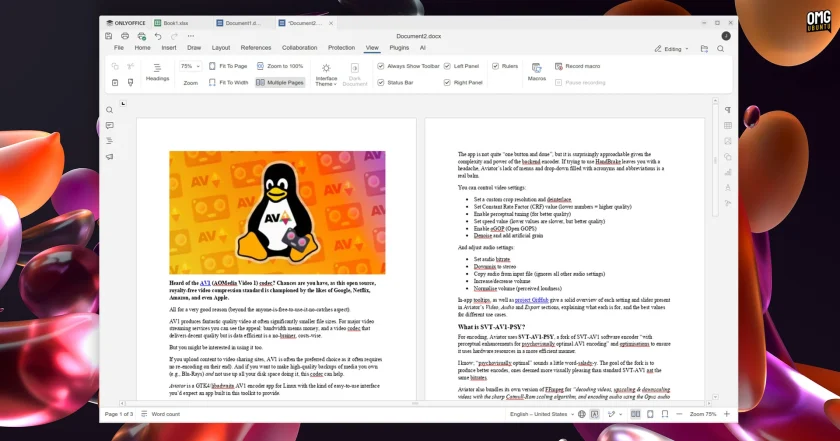Close the Document2 tab

click(331, 23)
